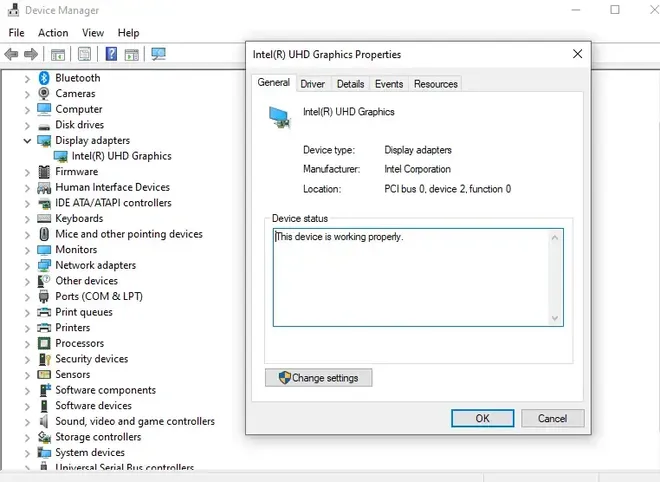Image resolution: width=660 pixels, height=482 pixels.
Task: Click the Keyboards category icon
Action: (x=44, y=218)
